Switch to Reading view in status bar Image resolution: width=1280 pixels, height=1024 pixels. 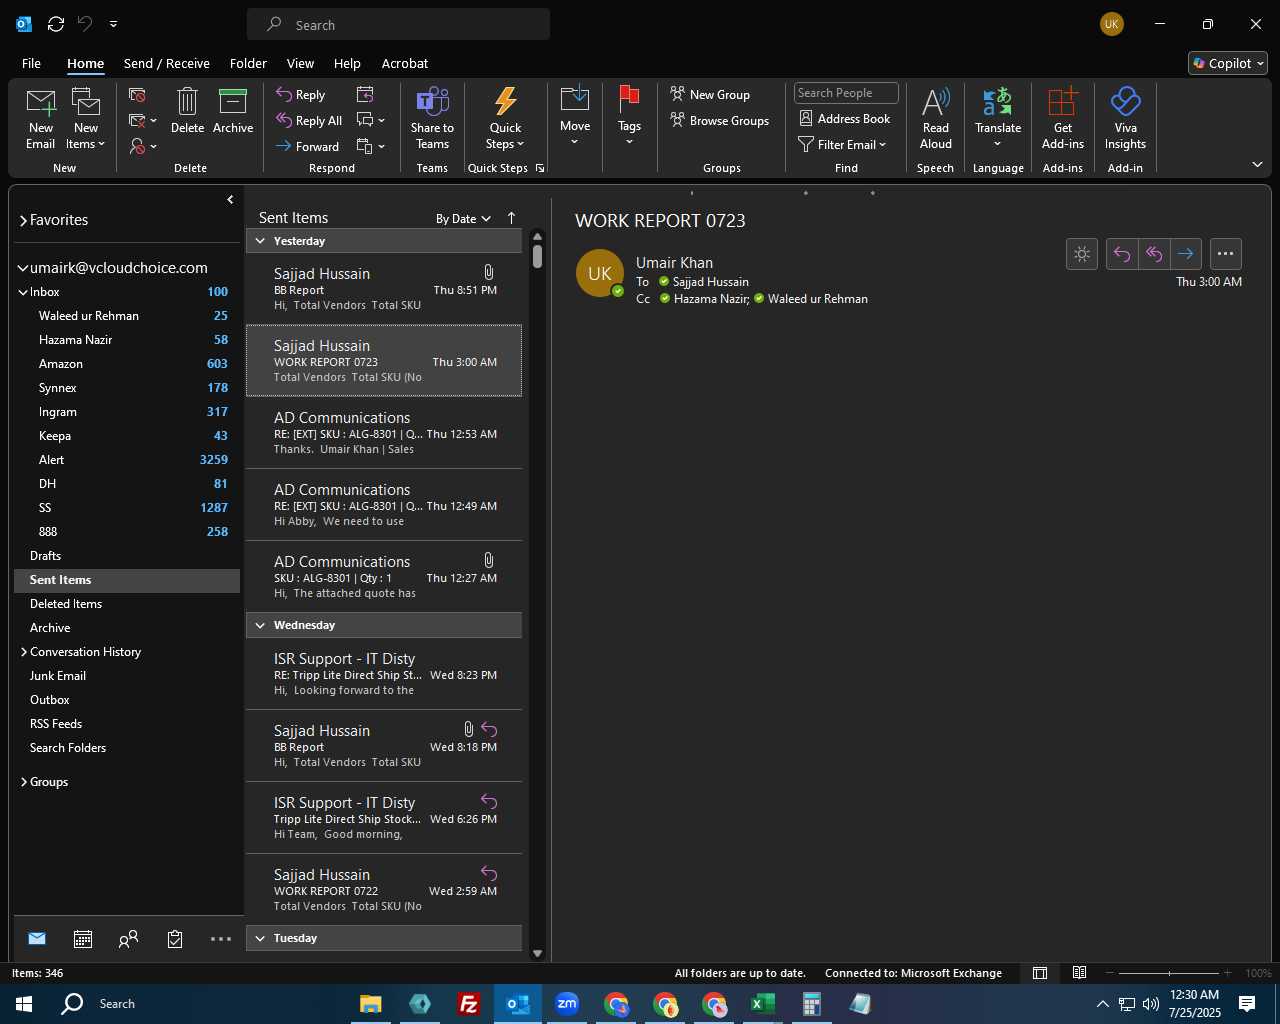pos(1080,973)
